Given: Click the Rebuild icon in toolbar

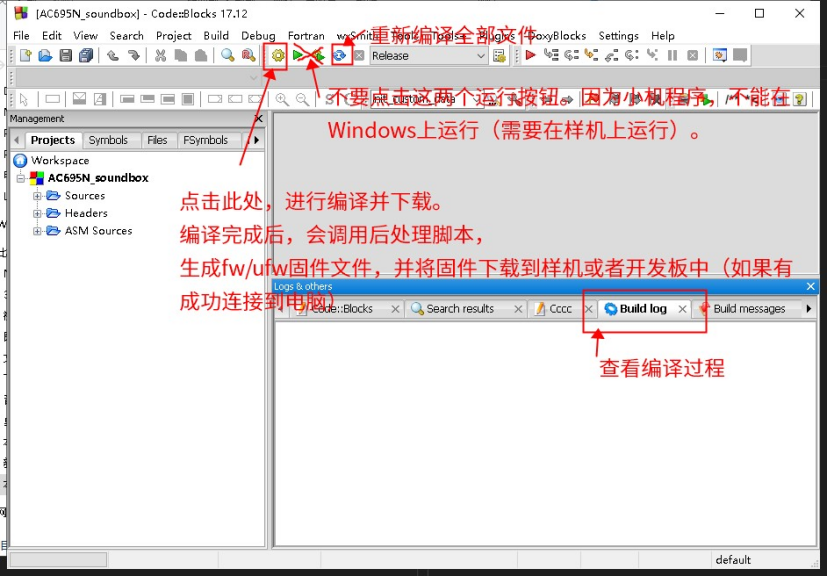Looking at the screenshot, I should click(x=340, y=55).
